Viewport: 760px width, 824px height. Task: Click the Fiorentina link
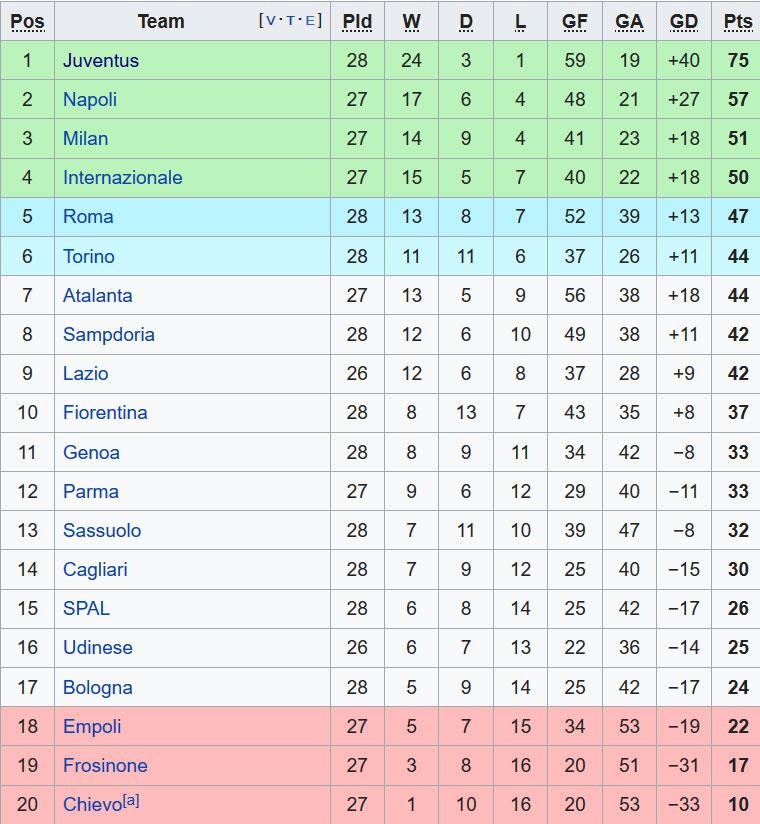(104, 412)
